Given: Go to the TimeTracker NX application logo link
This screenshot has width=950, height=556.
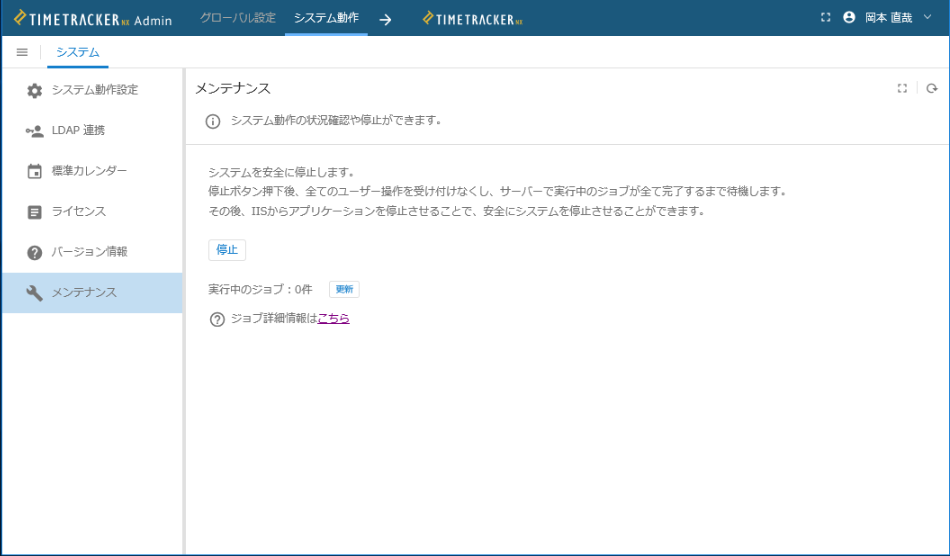Looking at the screenshot, I should tap(472, 19).
